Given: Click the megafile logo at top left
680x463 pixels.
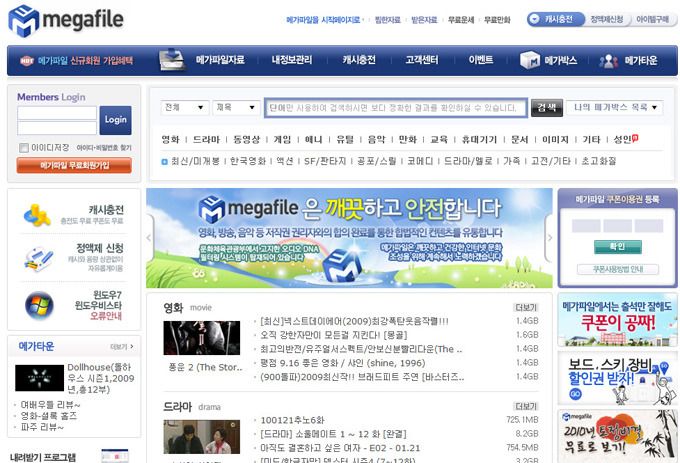Looking at the screenshot, I should point(66,20).
